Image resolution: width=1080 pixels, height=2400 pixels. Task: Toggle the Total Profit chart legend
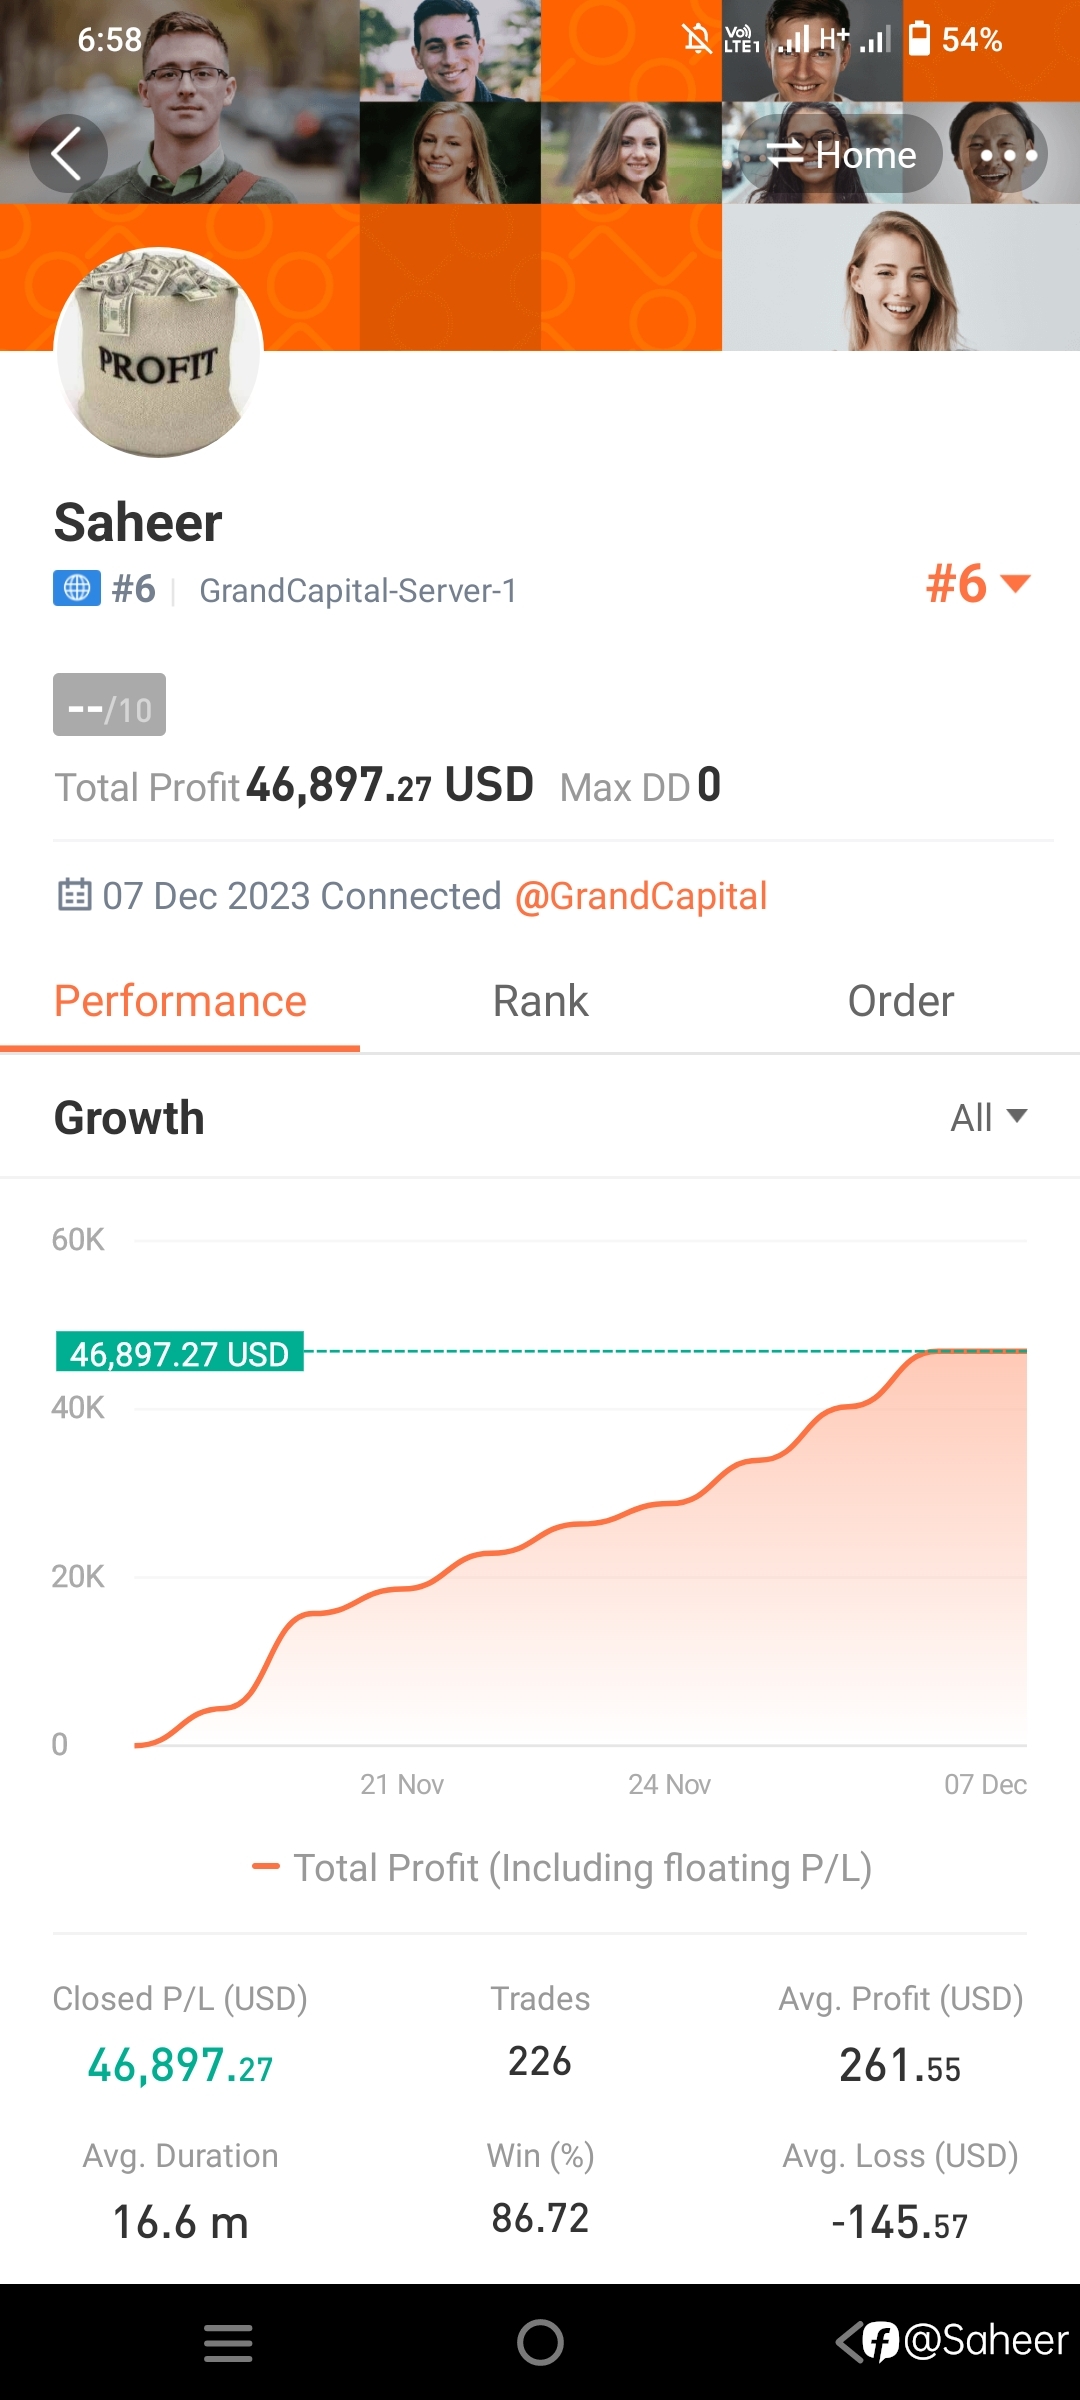coord(562,1867)
